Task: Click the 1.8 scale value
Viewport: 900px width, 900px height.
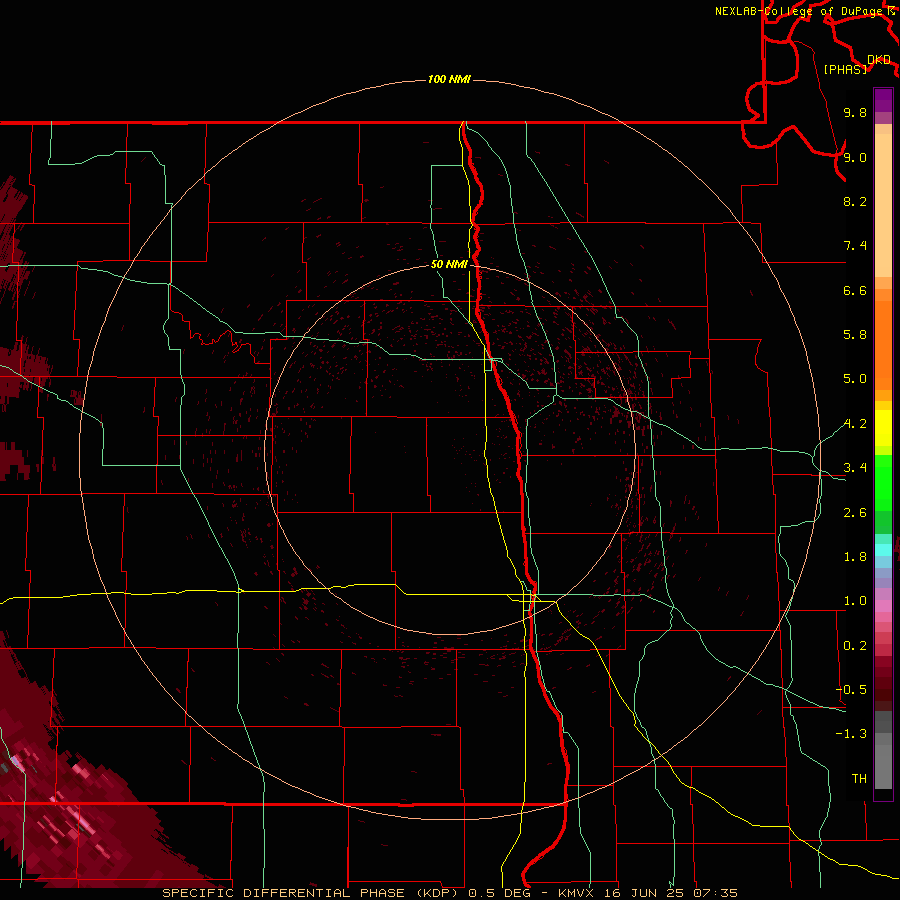Action: (855, 557)
